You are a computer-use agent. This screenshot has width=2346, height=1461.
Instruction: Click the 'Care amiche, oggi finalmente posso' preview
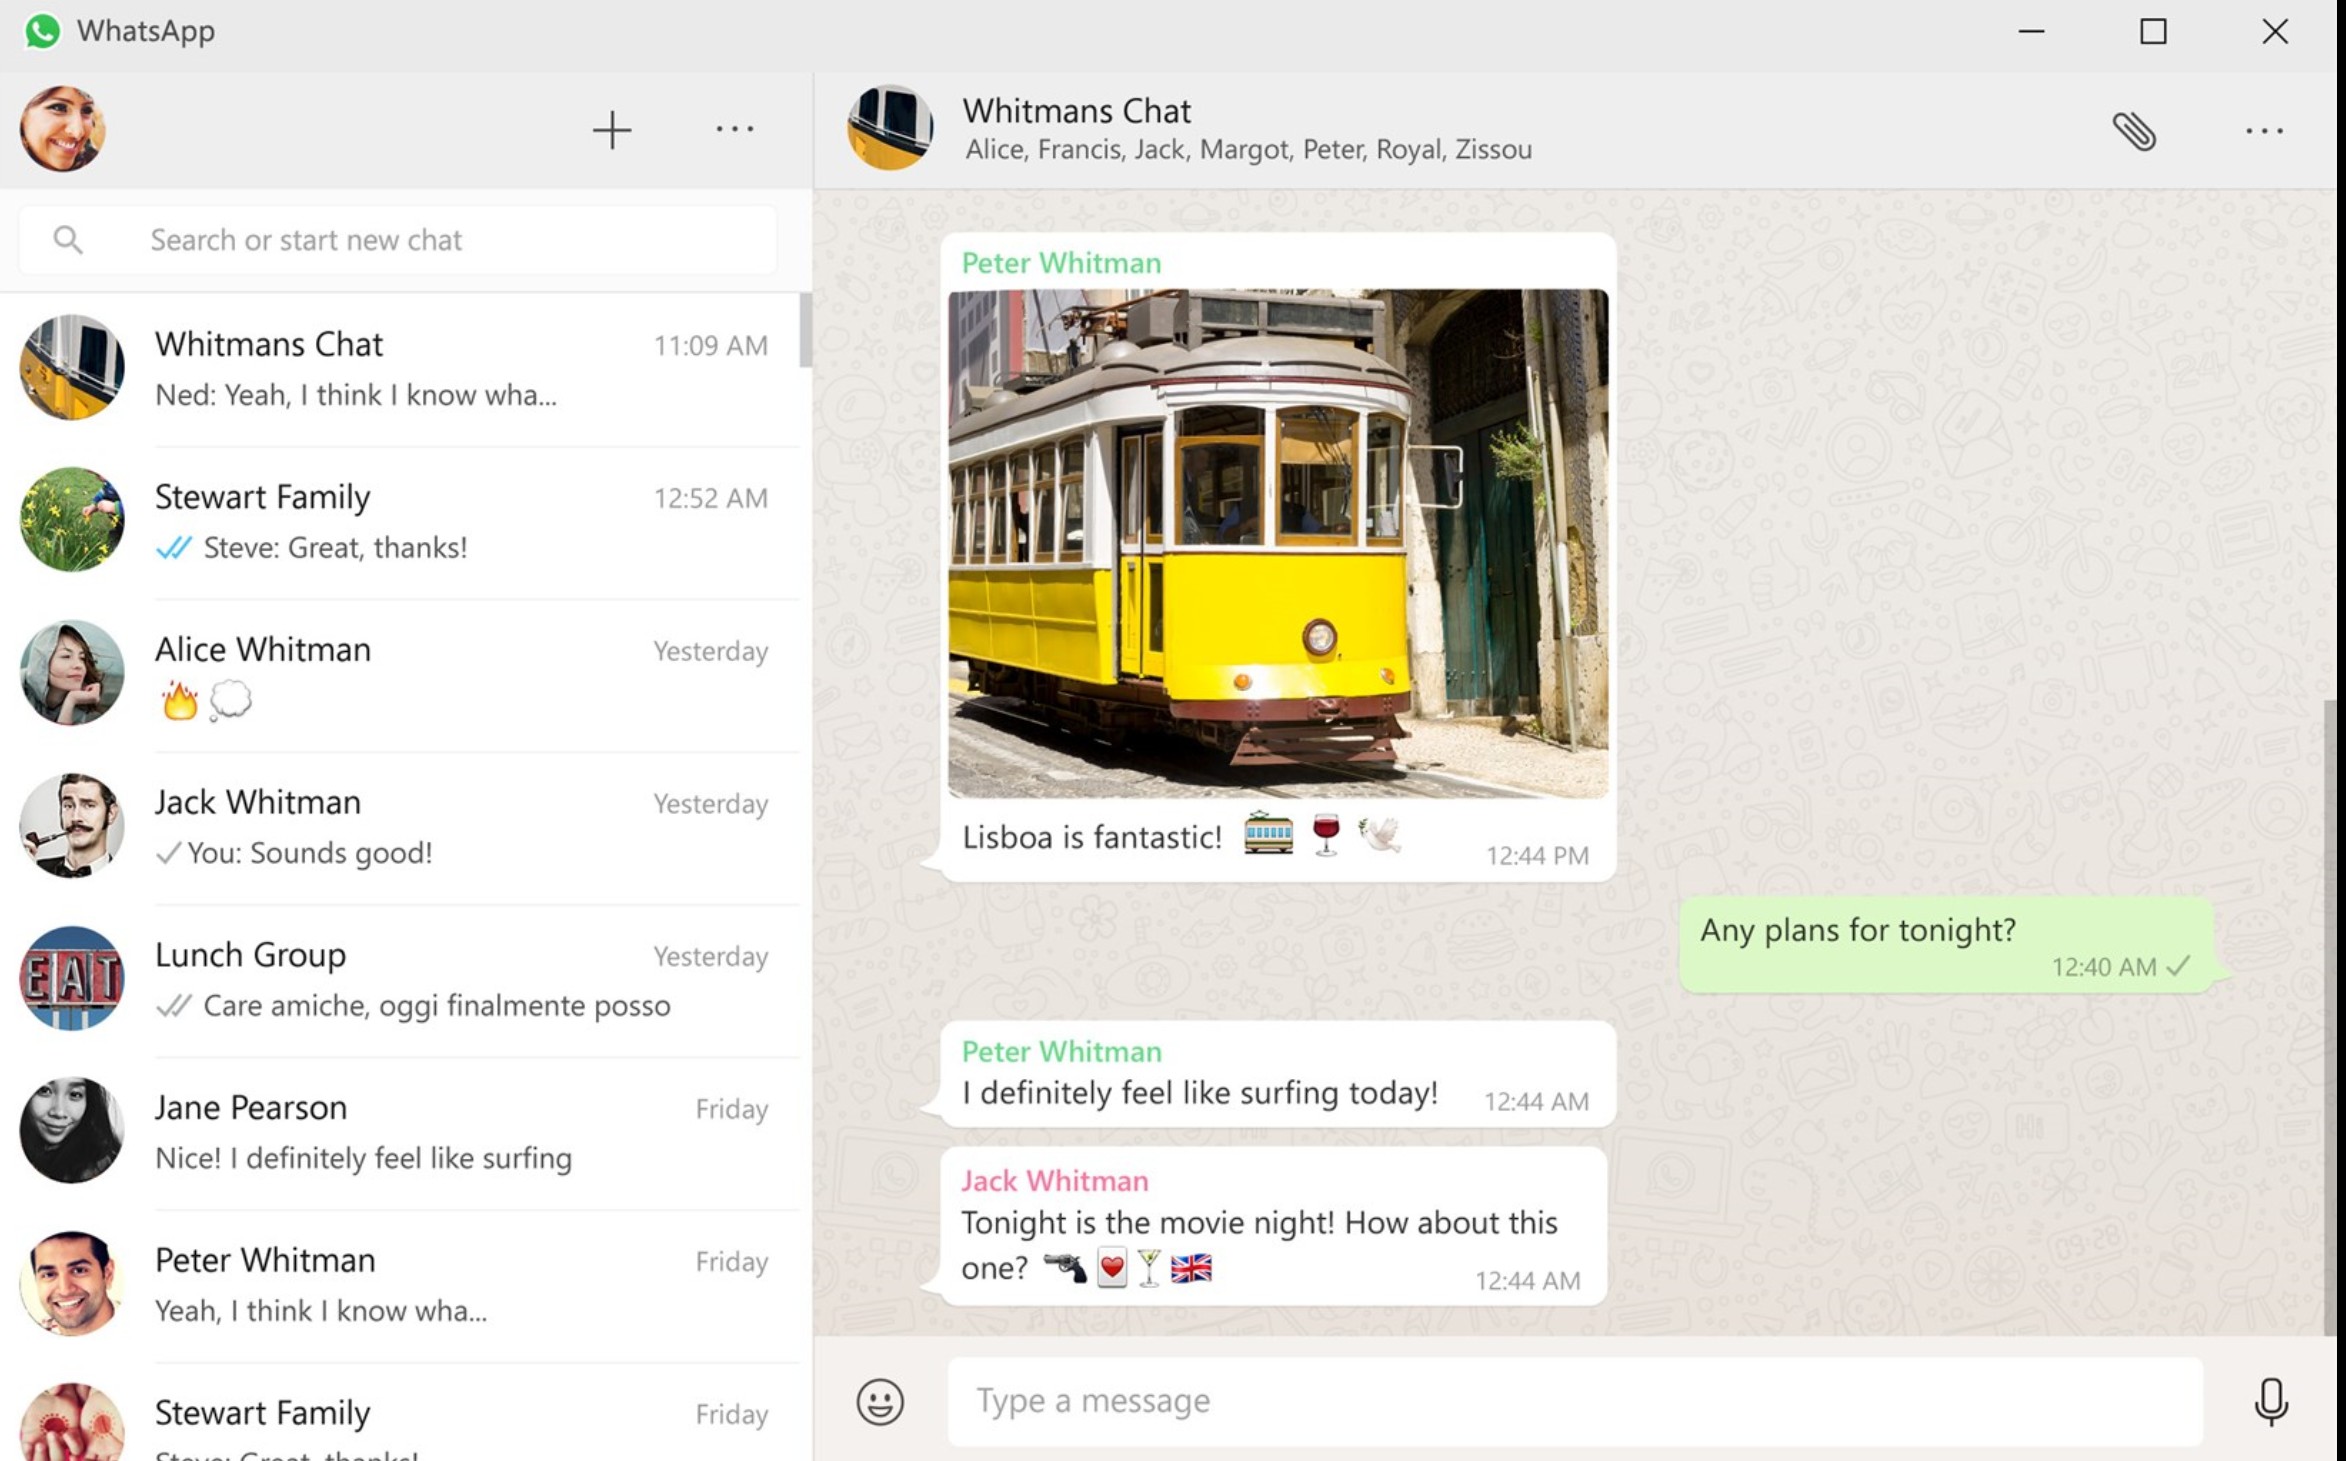pos(437,1006)
